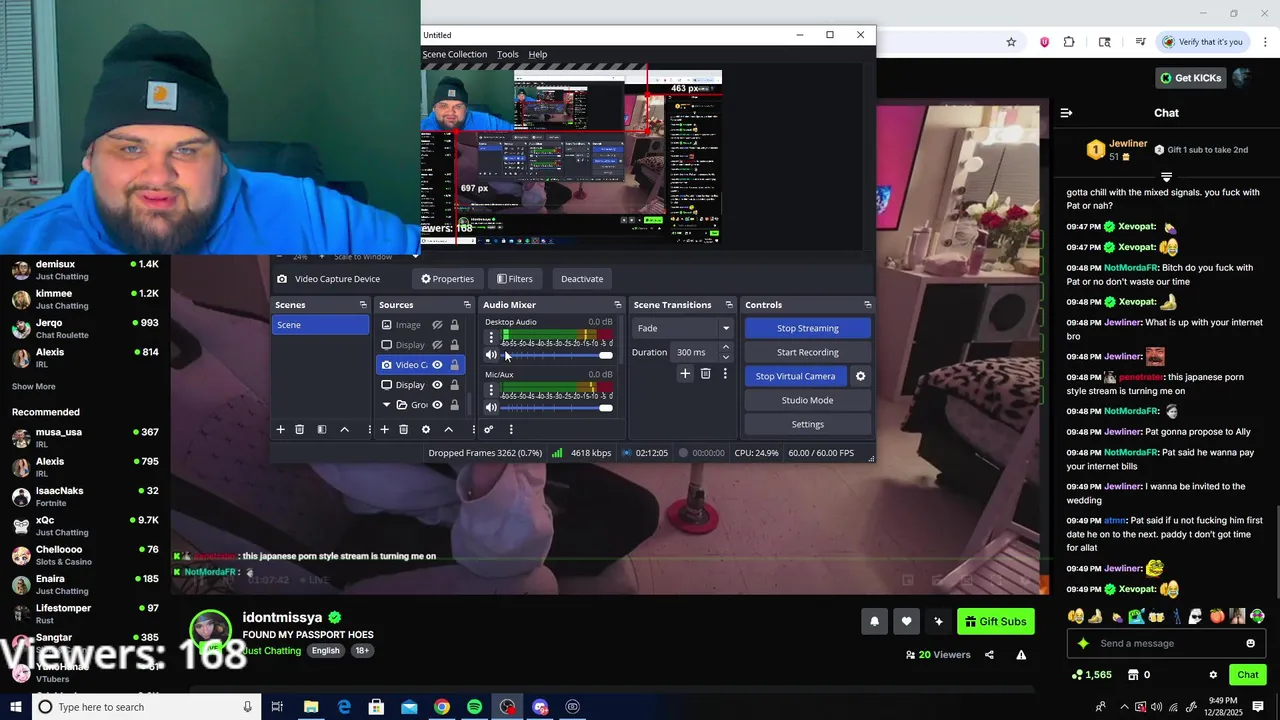Toggle visibility of Image source
Viewport: 1280px width, 720px height.
[437, 325]
